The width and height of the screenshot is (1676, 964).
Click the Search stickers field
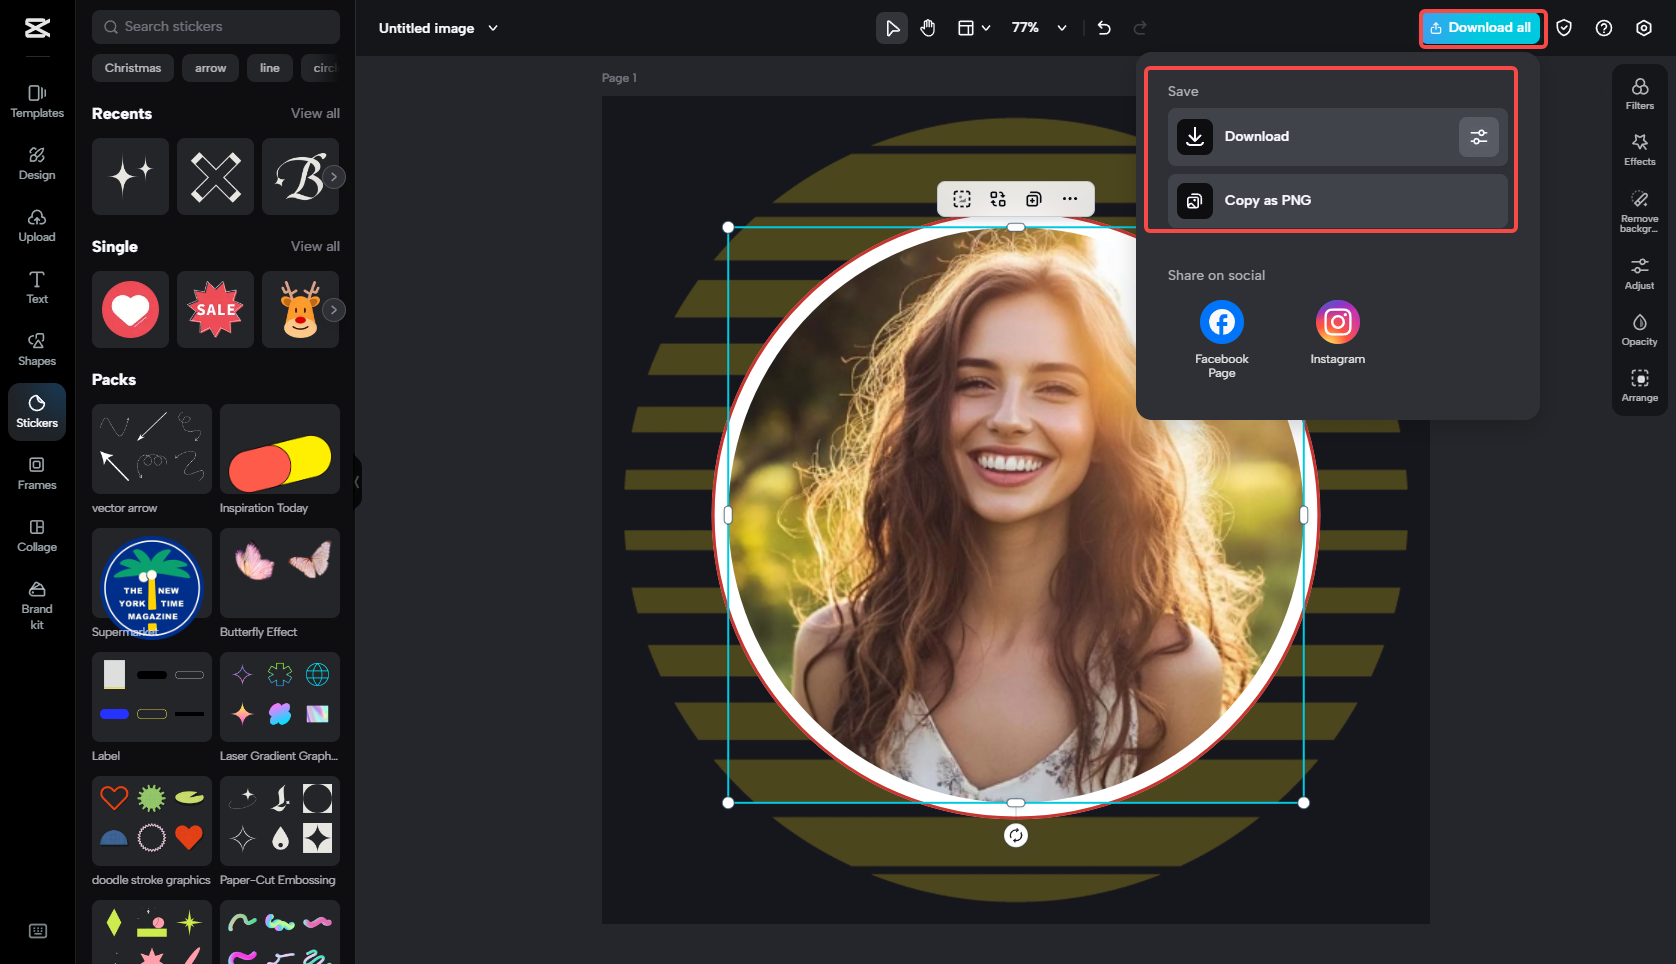(215, 26)
